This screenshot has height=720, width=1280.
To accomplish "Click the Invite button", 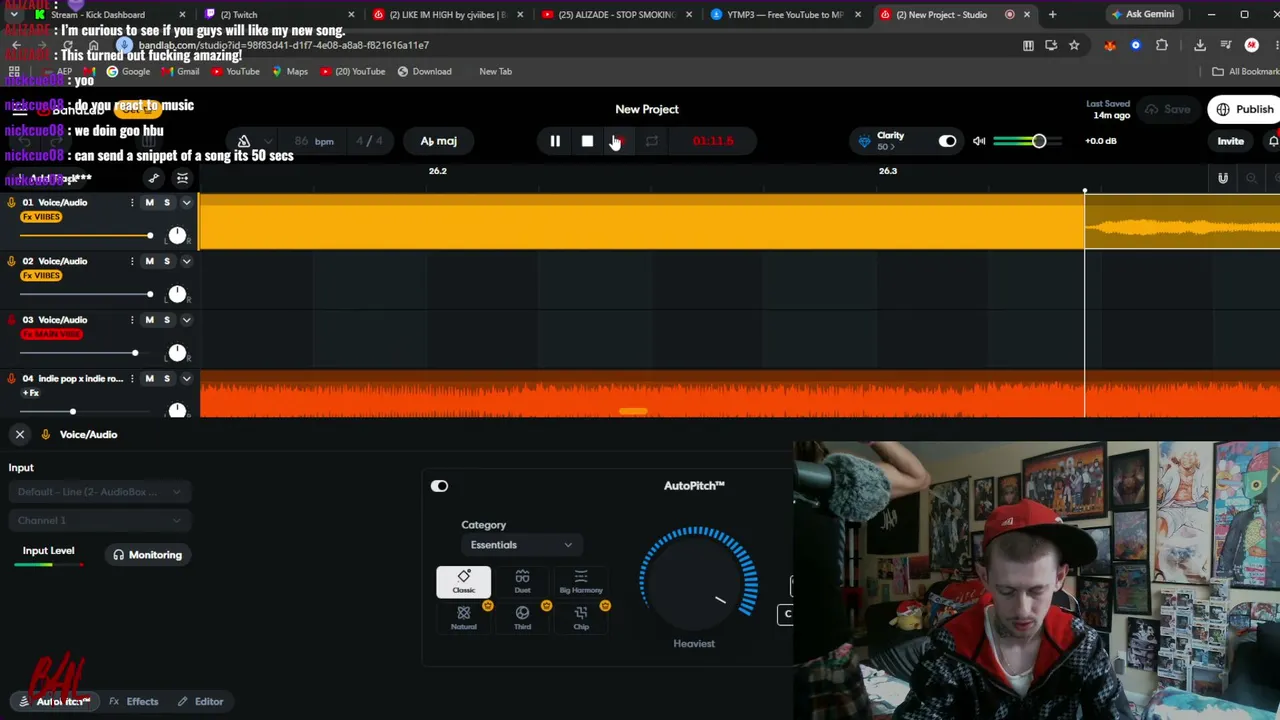I will [1230, 141].
